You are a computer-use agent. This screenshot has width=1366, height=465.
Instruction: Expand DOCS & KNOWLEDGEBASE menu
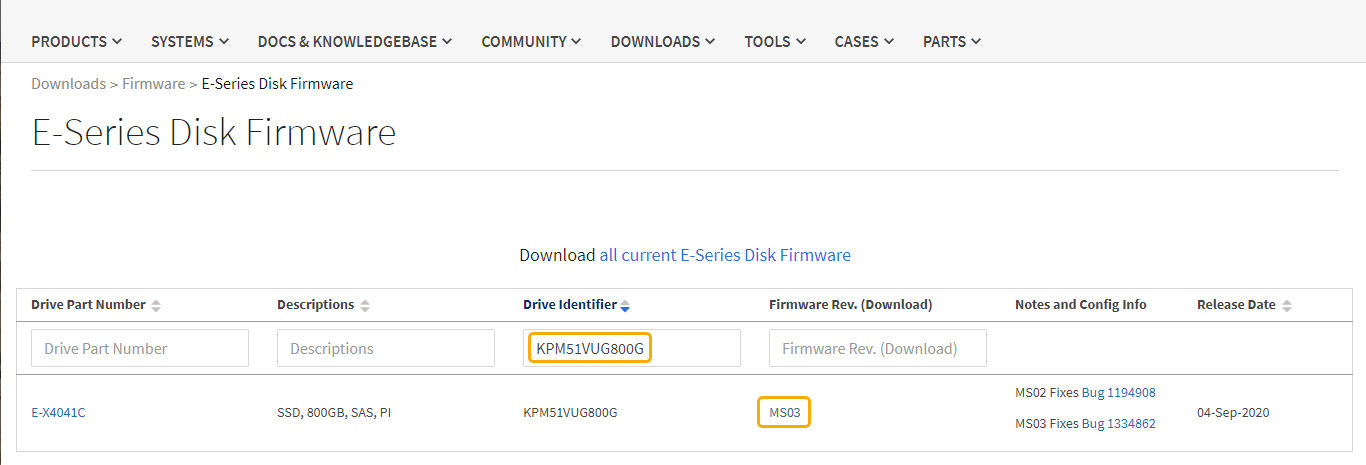click(354, 42)
